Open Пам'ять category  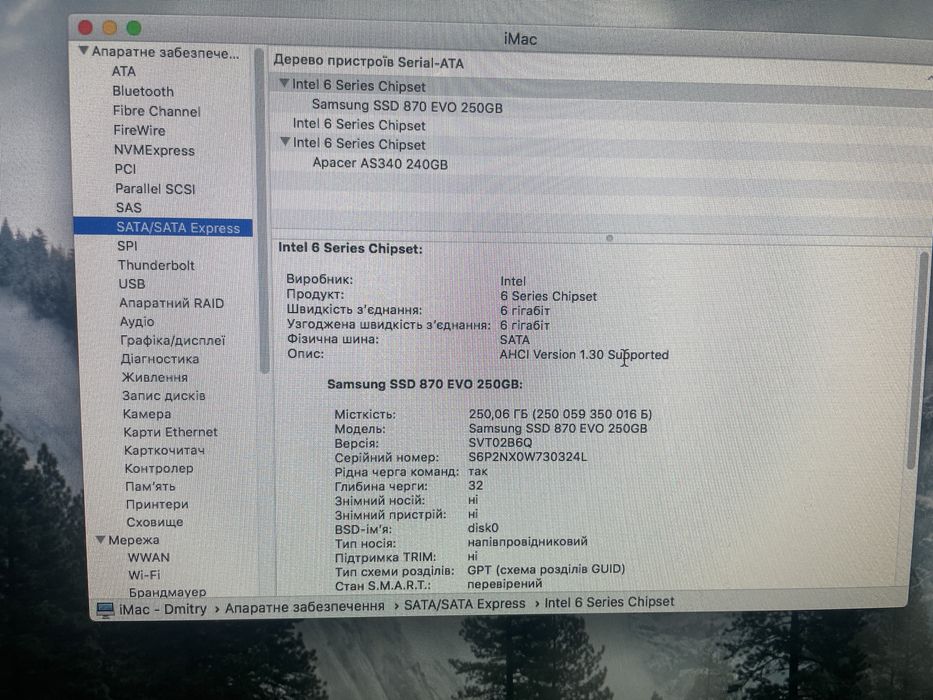150,486
